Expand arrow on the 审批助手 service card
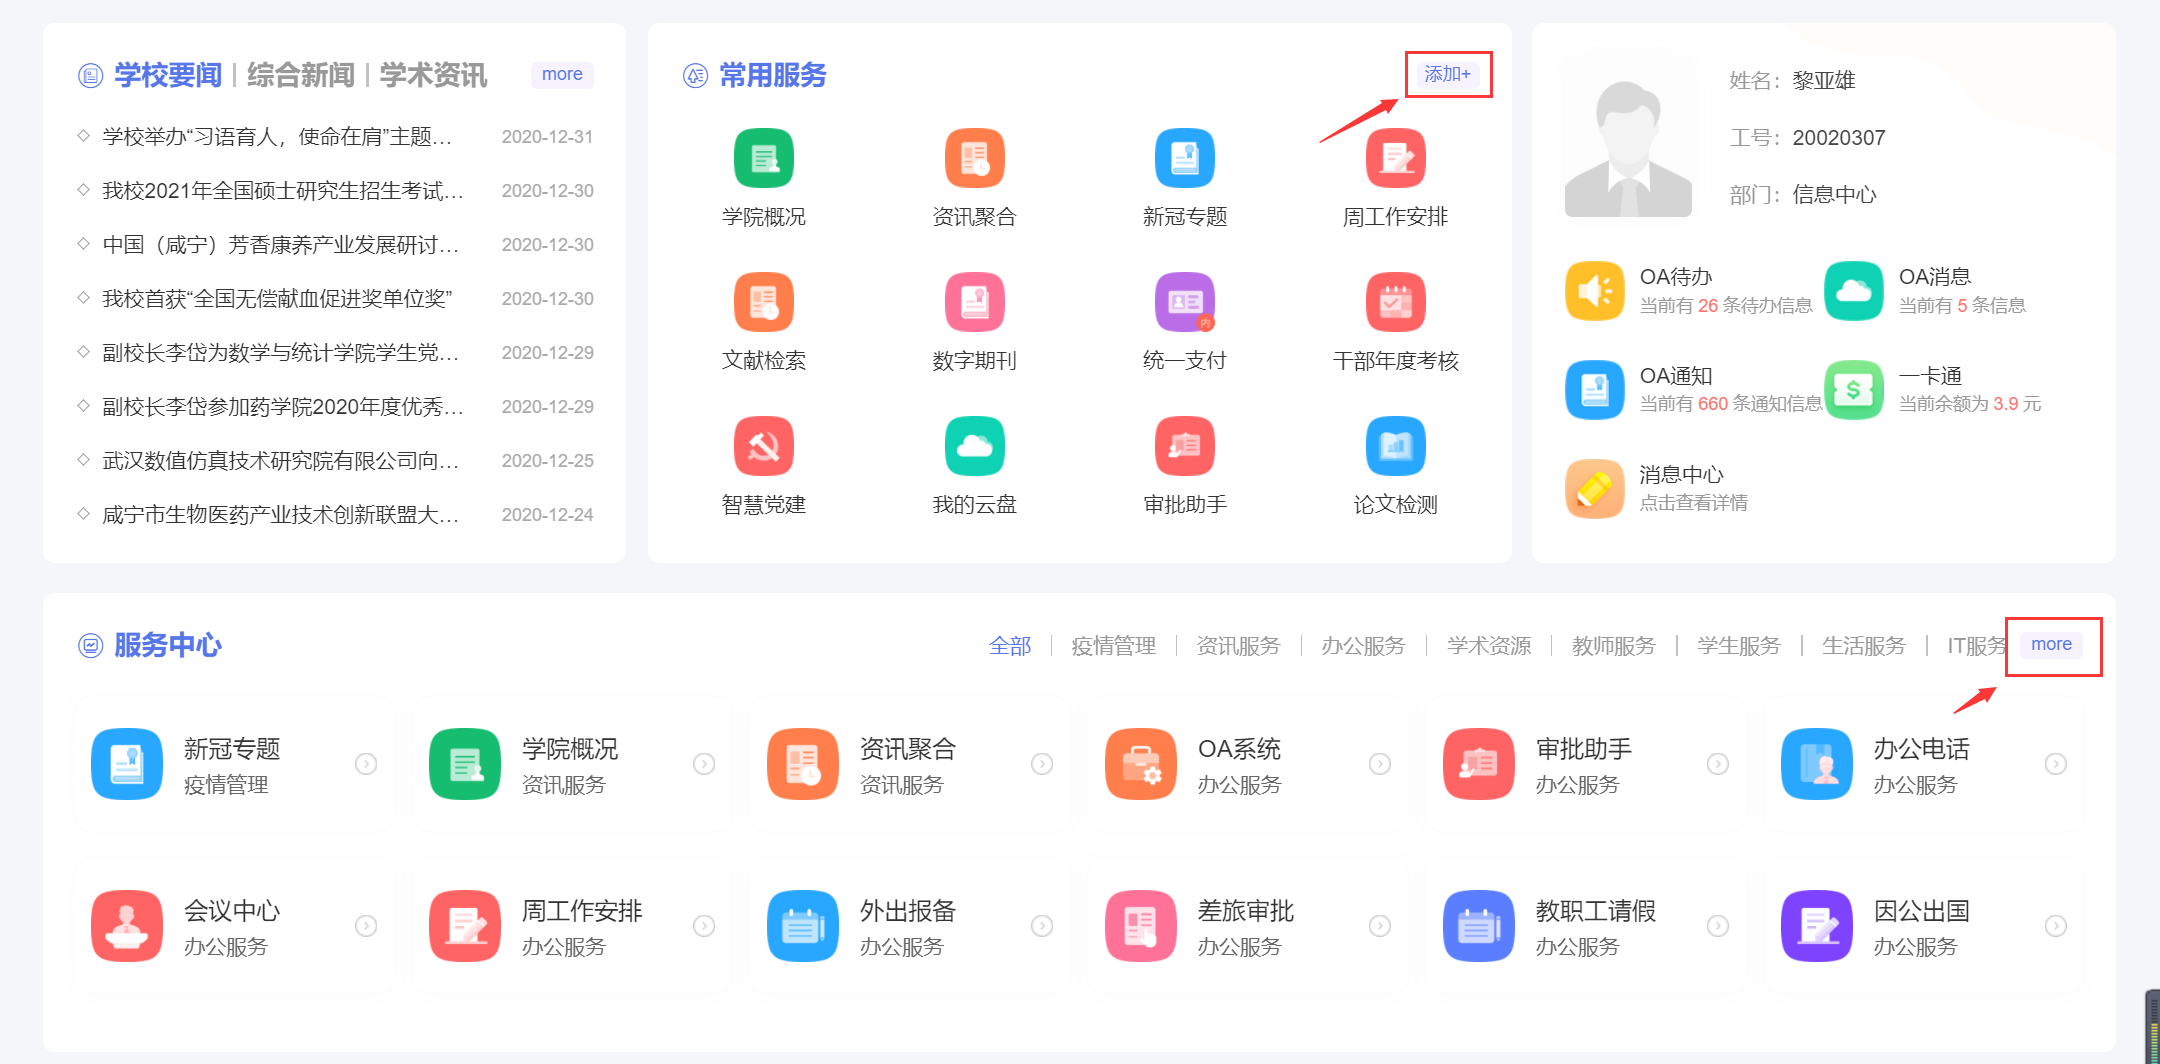 pos(1718,764)
